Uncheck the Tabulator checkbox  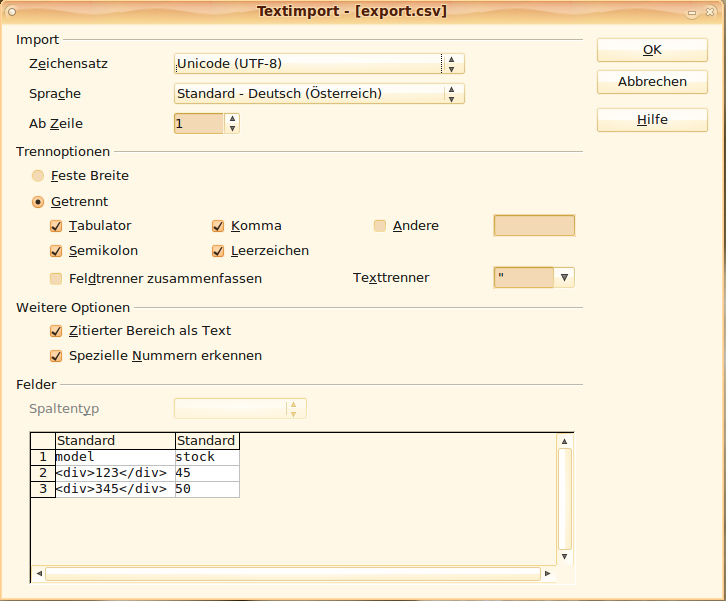pyautogui.click(x=56, y=226)
